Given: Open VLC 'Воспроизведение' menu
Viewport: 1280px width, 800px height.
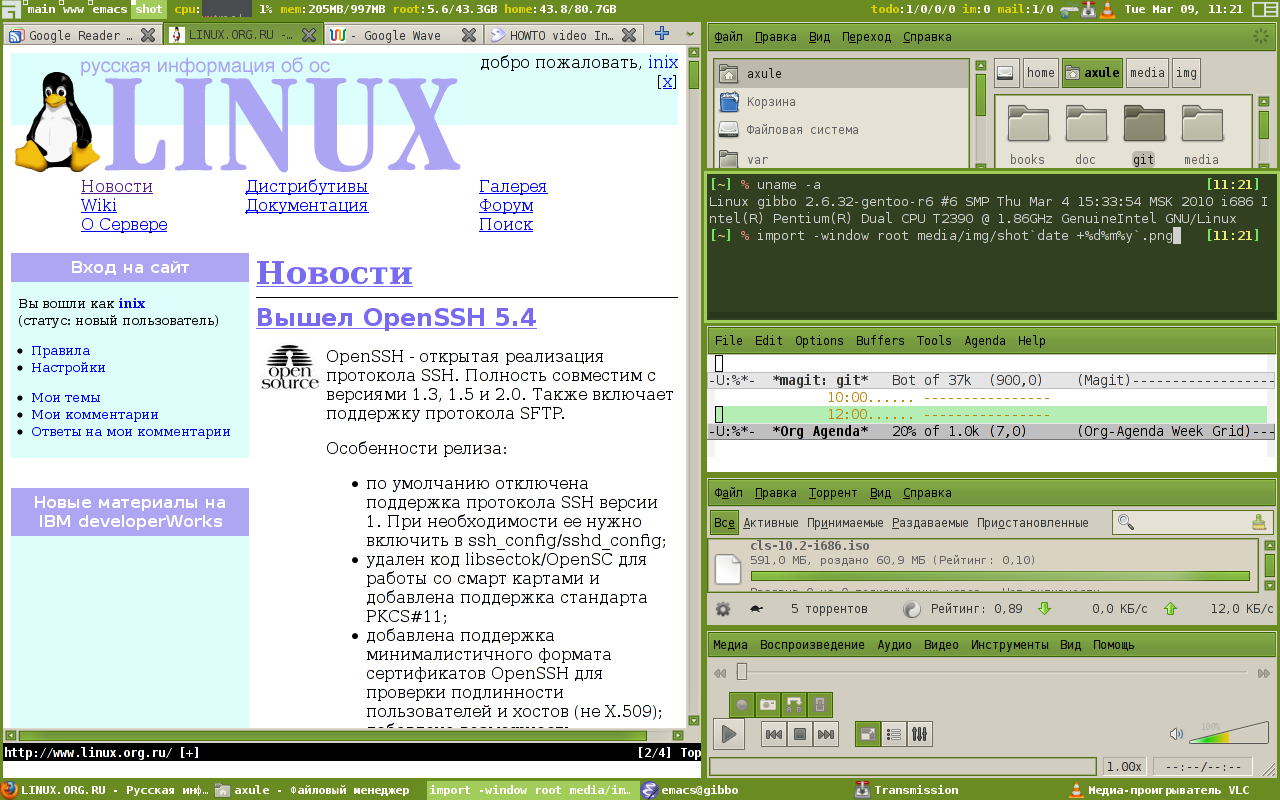Looking at the screenshot, I should [812, 645].
